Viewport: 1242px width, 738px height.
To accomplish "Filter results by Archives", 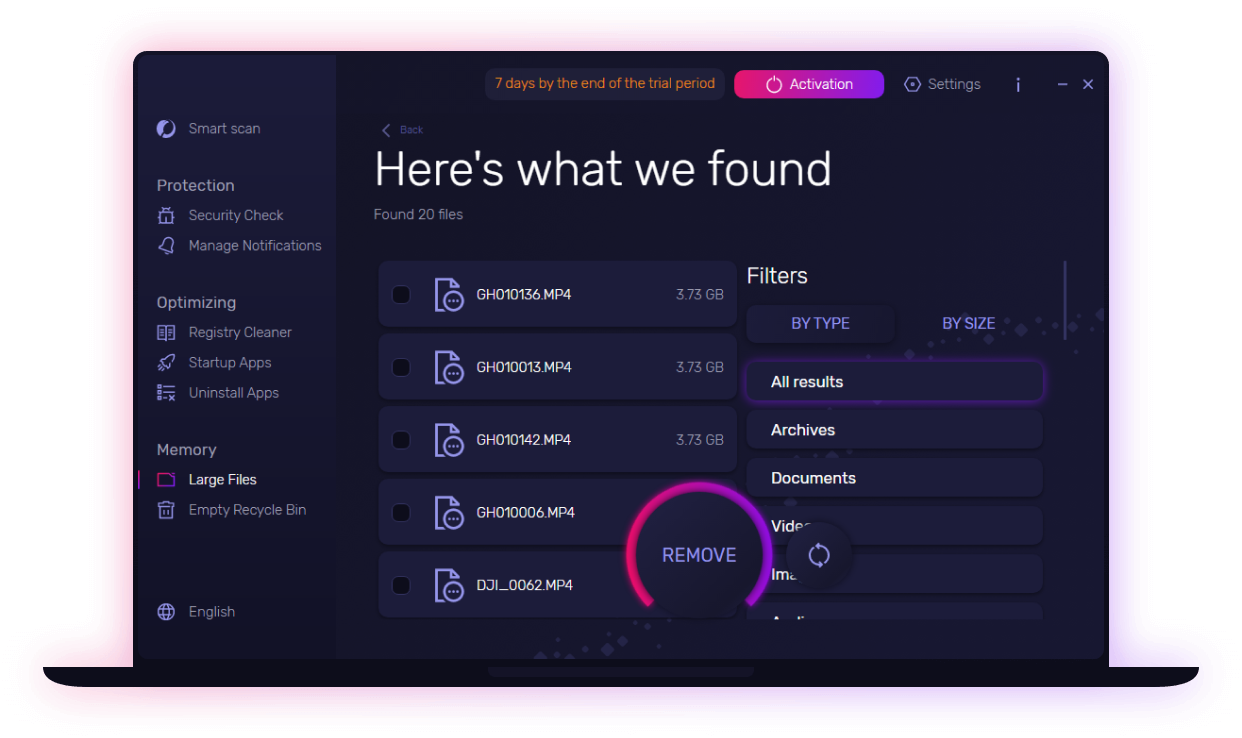I will coord(894,430).
